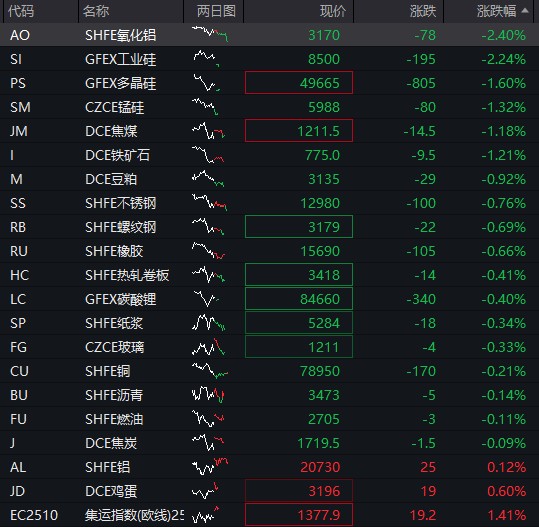Click the 名称 column header

(x=96, y=11)
